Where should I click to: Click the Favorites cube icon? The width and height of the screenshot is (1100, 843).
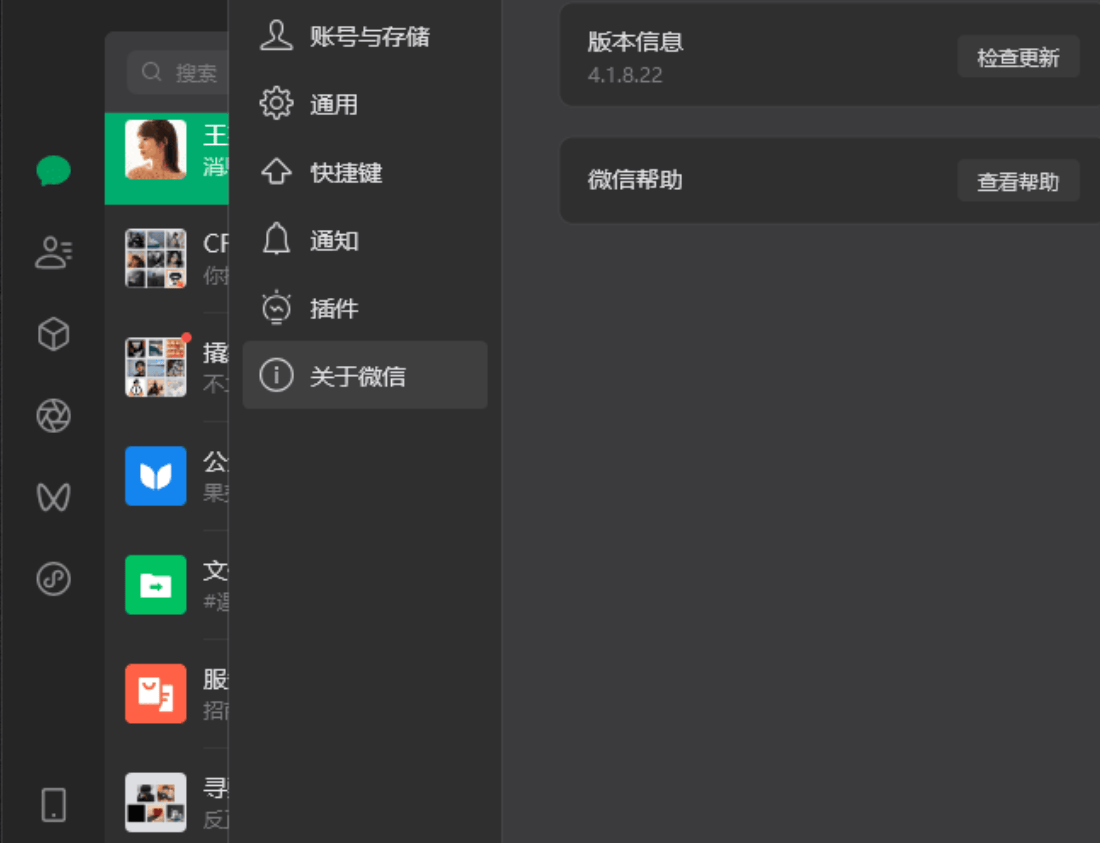[x=53, y=334]
